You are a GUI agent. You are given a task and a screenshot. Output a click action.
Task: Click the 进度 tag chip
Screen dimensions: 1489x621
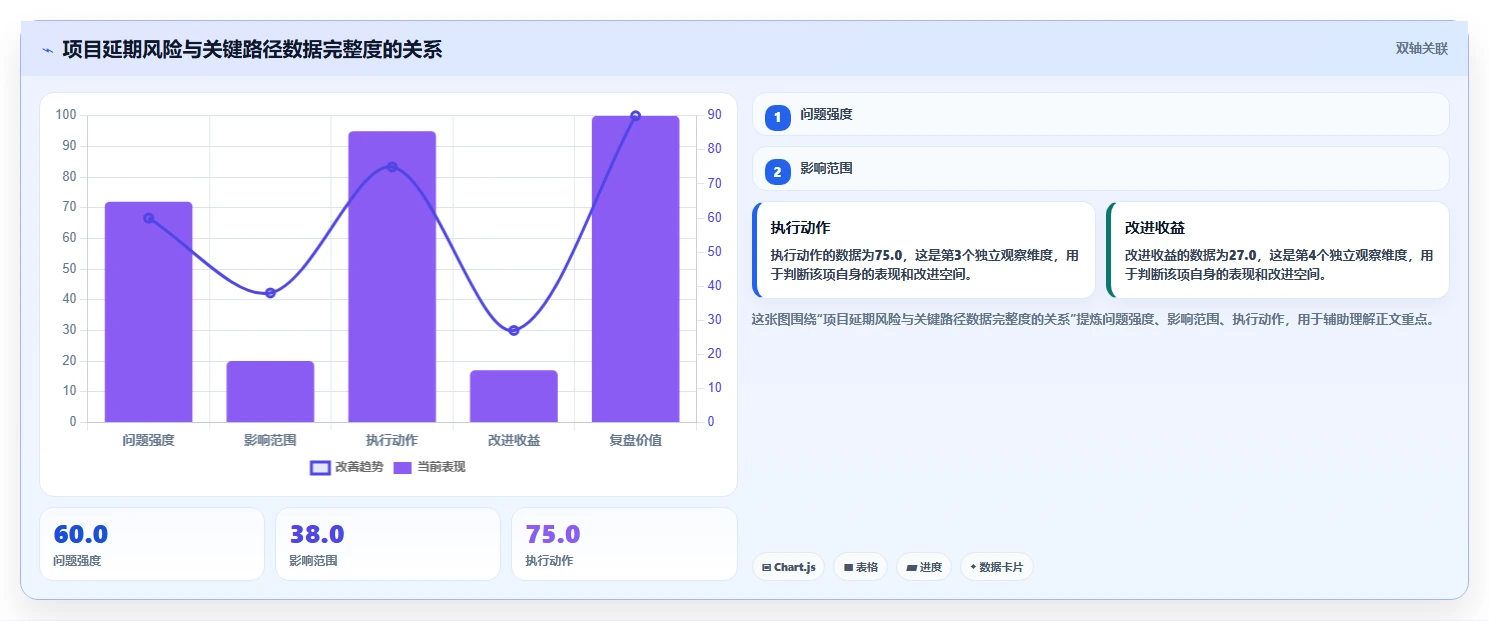[x=924, y=567]
